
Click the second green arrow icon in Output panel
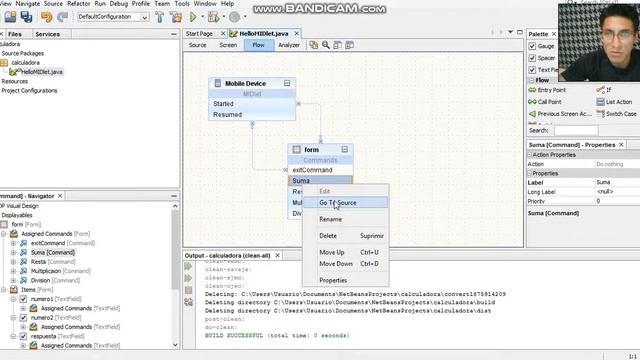point(188,278)
